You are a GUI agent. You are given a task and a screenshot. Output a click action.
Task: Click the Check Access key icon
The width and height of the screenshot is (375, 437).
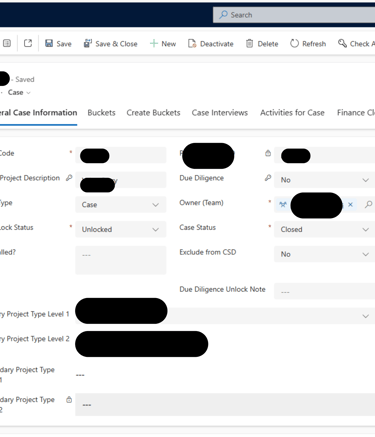point(342,43)
